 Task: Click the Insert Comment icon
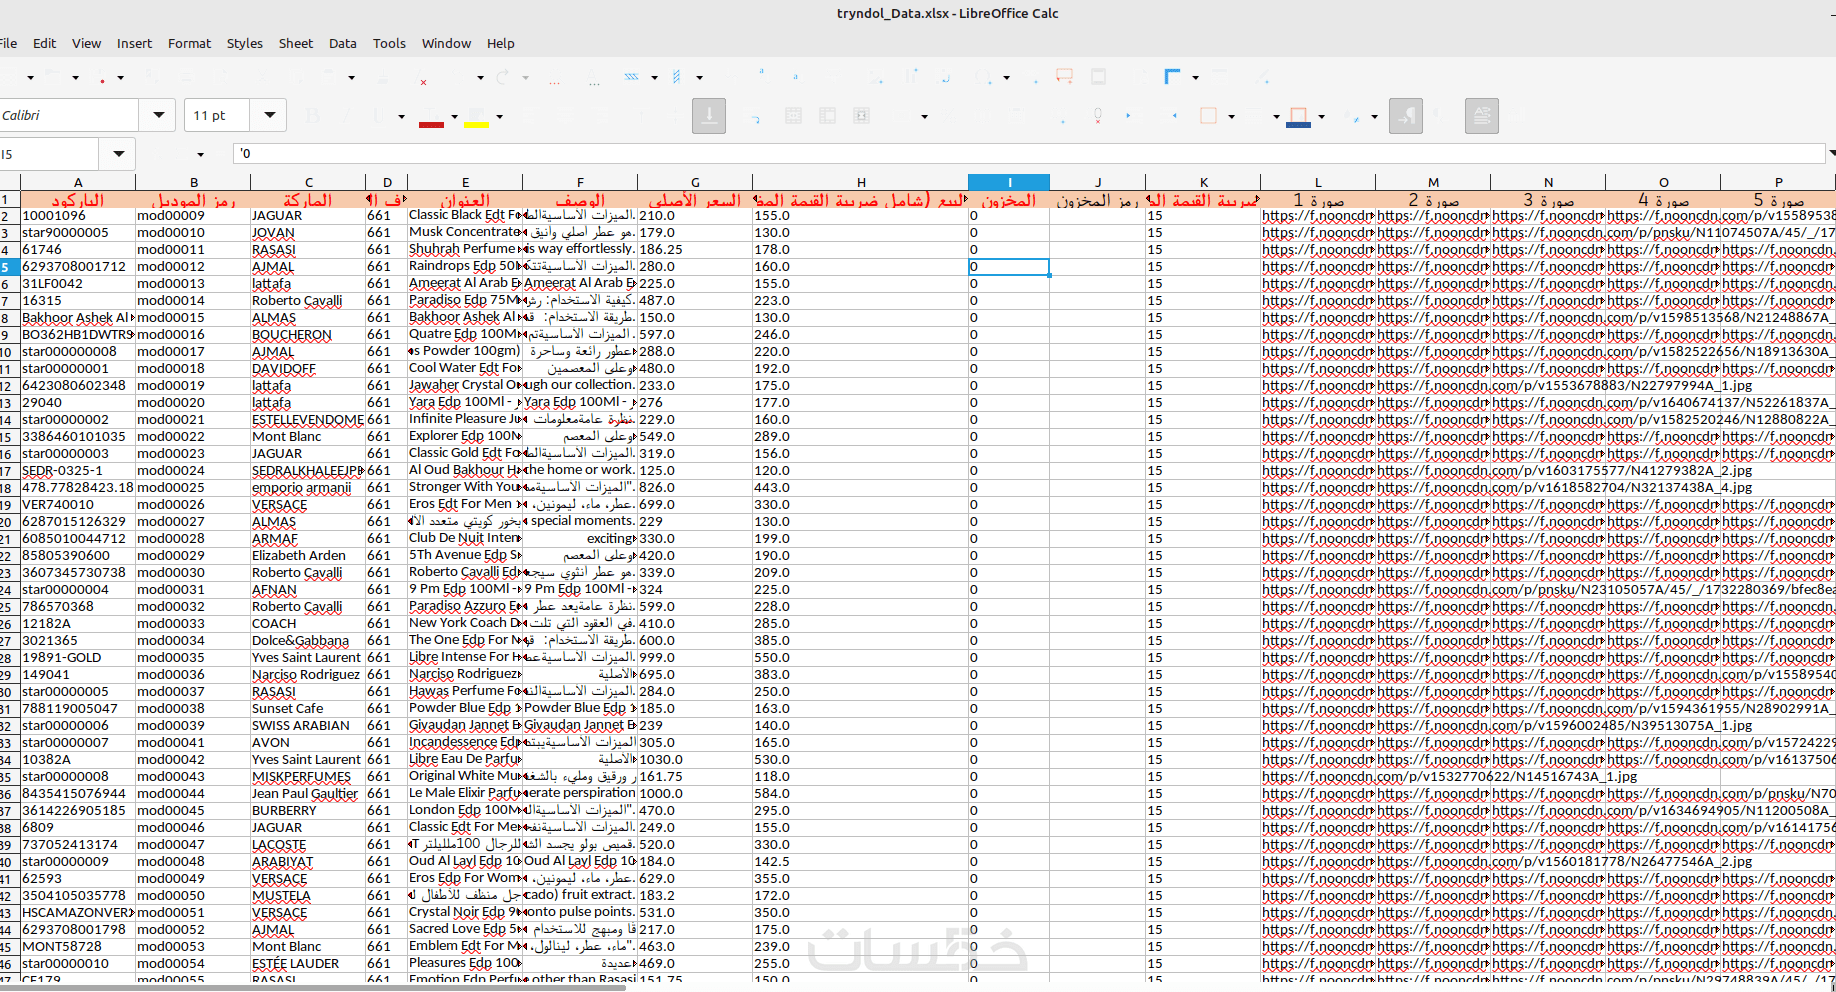pyautogui.click(x=1065, y=77)
